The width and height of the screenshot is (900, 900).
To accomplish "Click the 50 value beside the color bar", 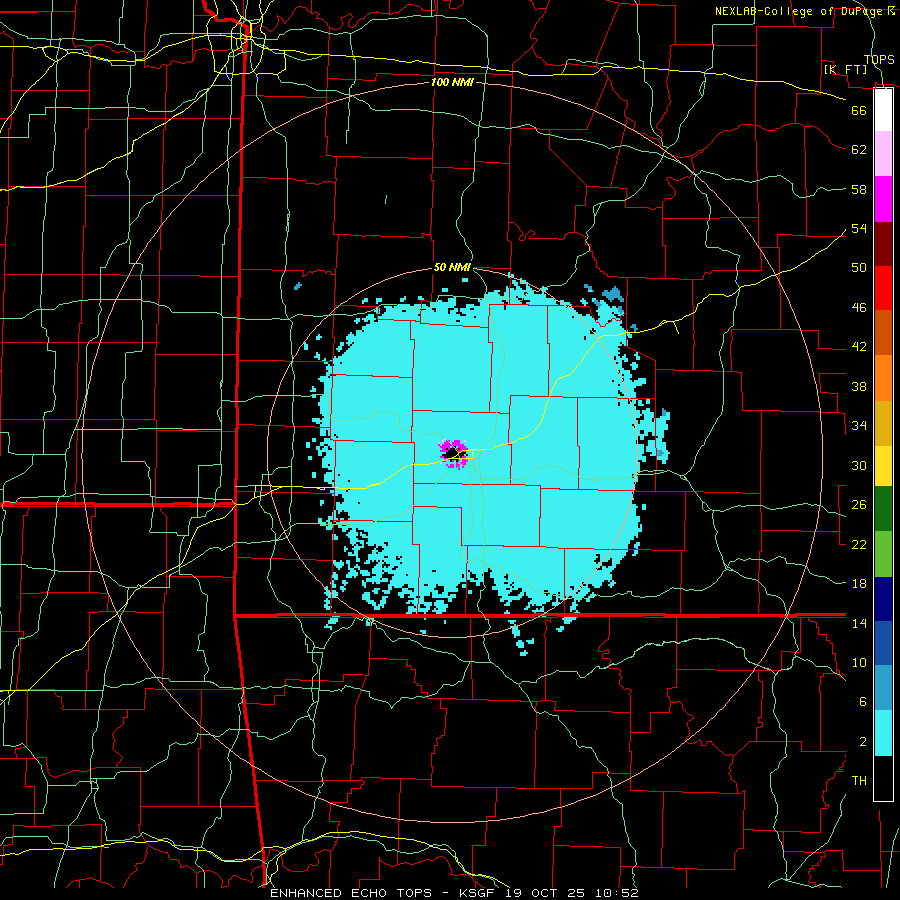I will point(859,268).
